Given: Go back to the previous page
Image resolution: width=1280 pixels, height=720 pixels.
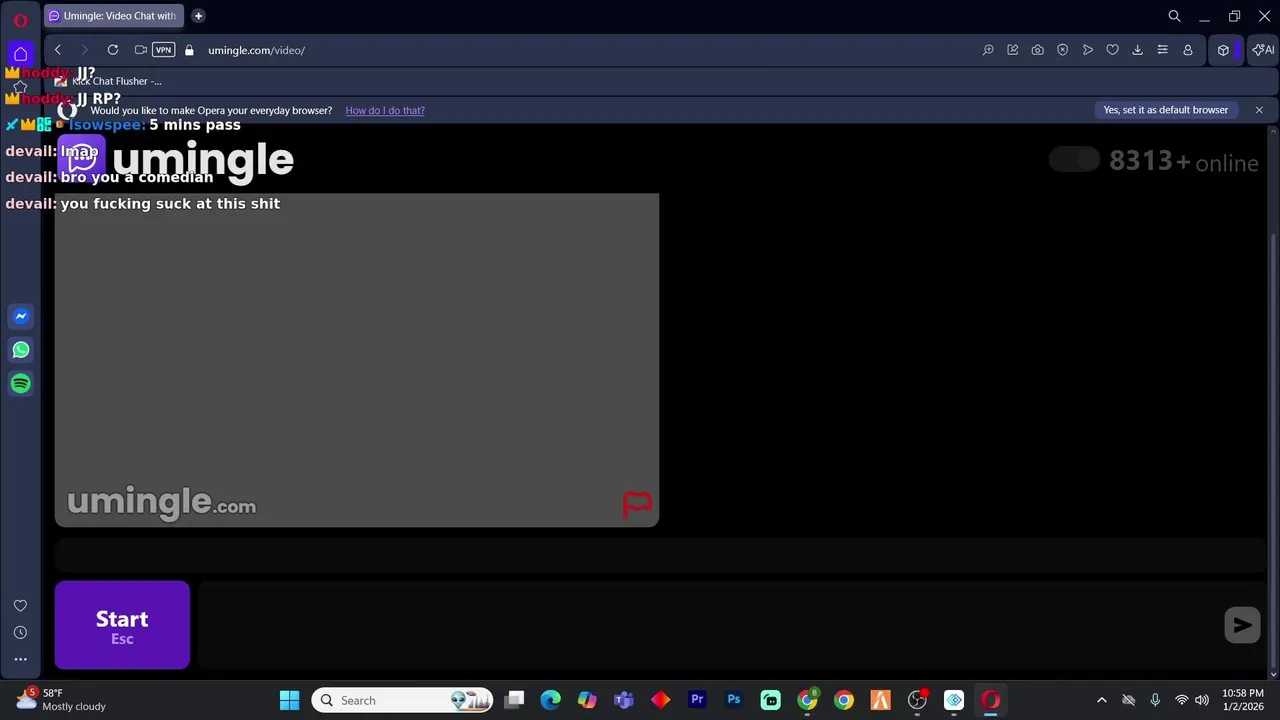Looking at the screenshot, I should [58, 50].
